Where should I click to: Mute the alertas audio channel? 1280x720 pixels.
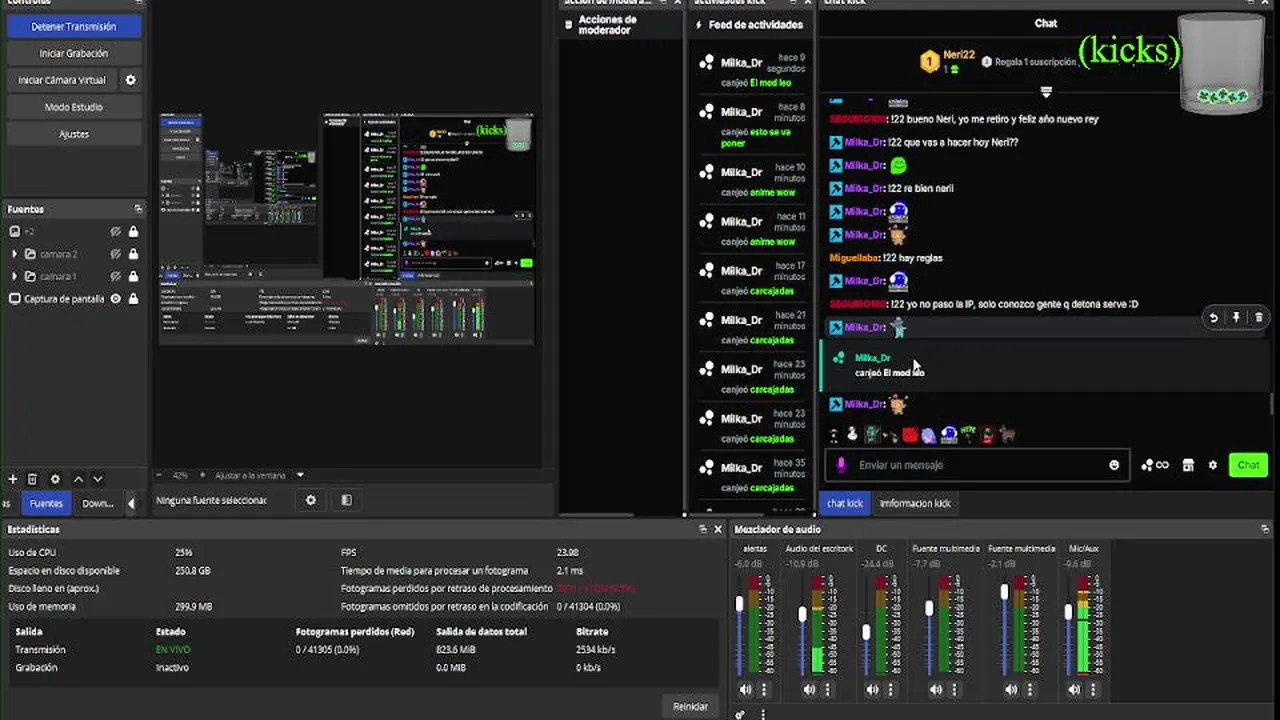pos(746,689)
